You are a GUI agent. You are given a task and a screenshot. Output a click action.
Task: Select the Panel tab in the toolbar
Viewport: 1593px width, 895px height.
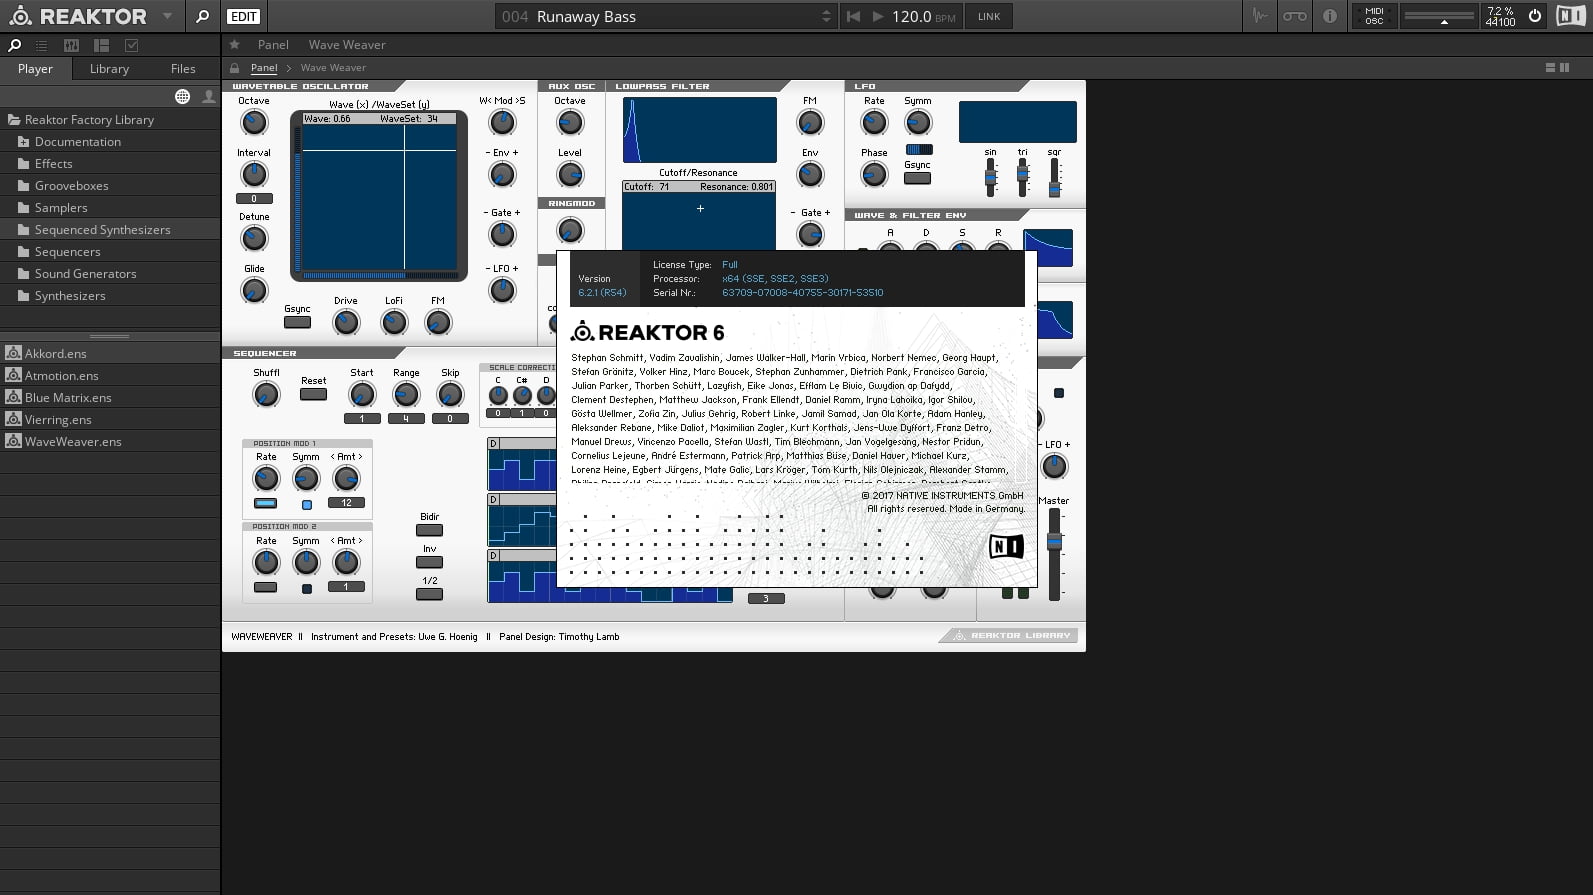click(273, 45)
